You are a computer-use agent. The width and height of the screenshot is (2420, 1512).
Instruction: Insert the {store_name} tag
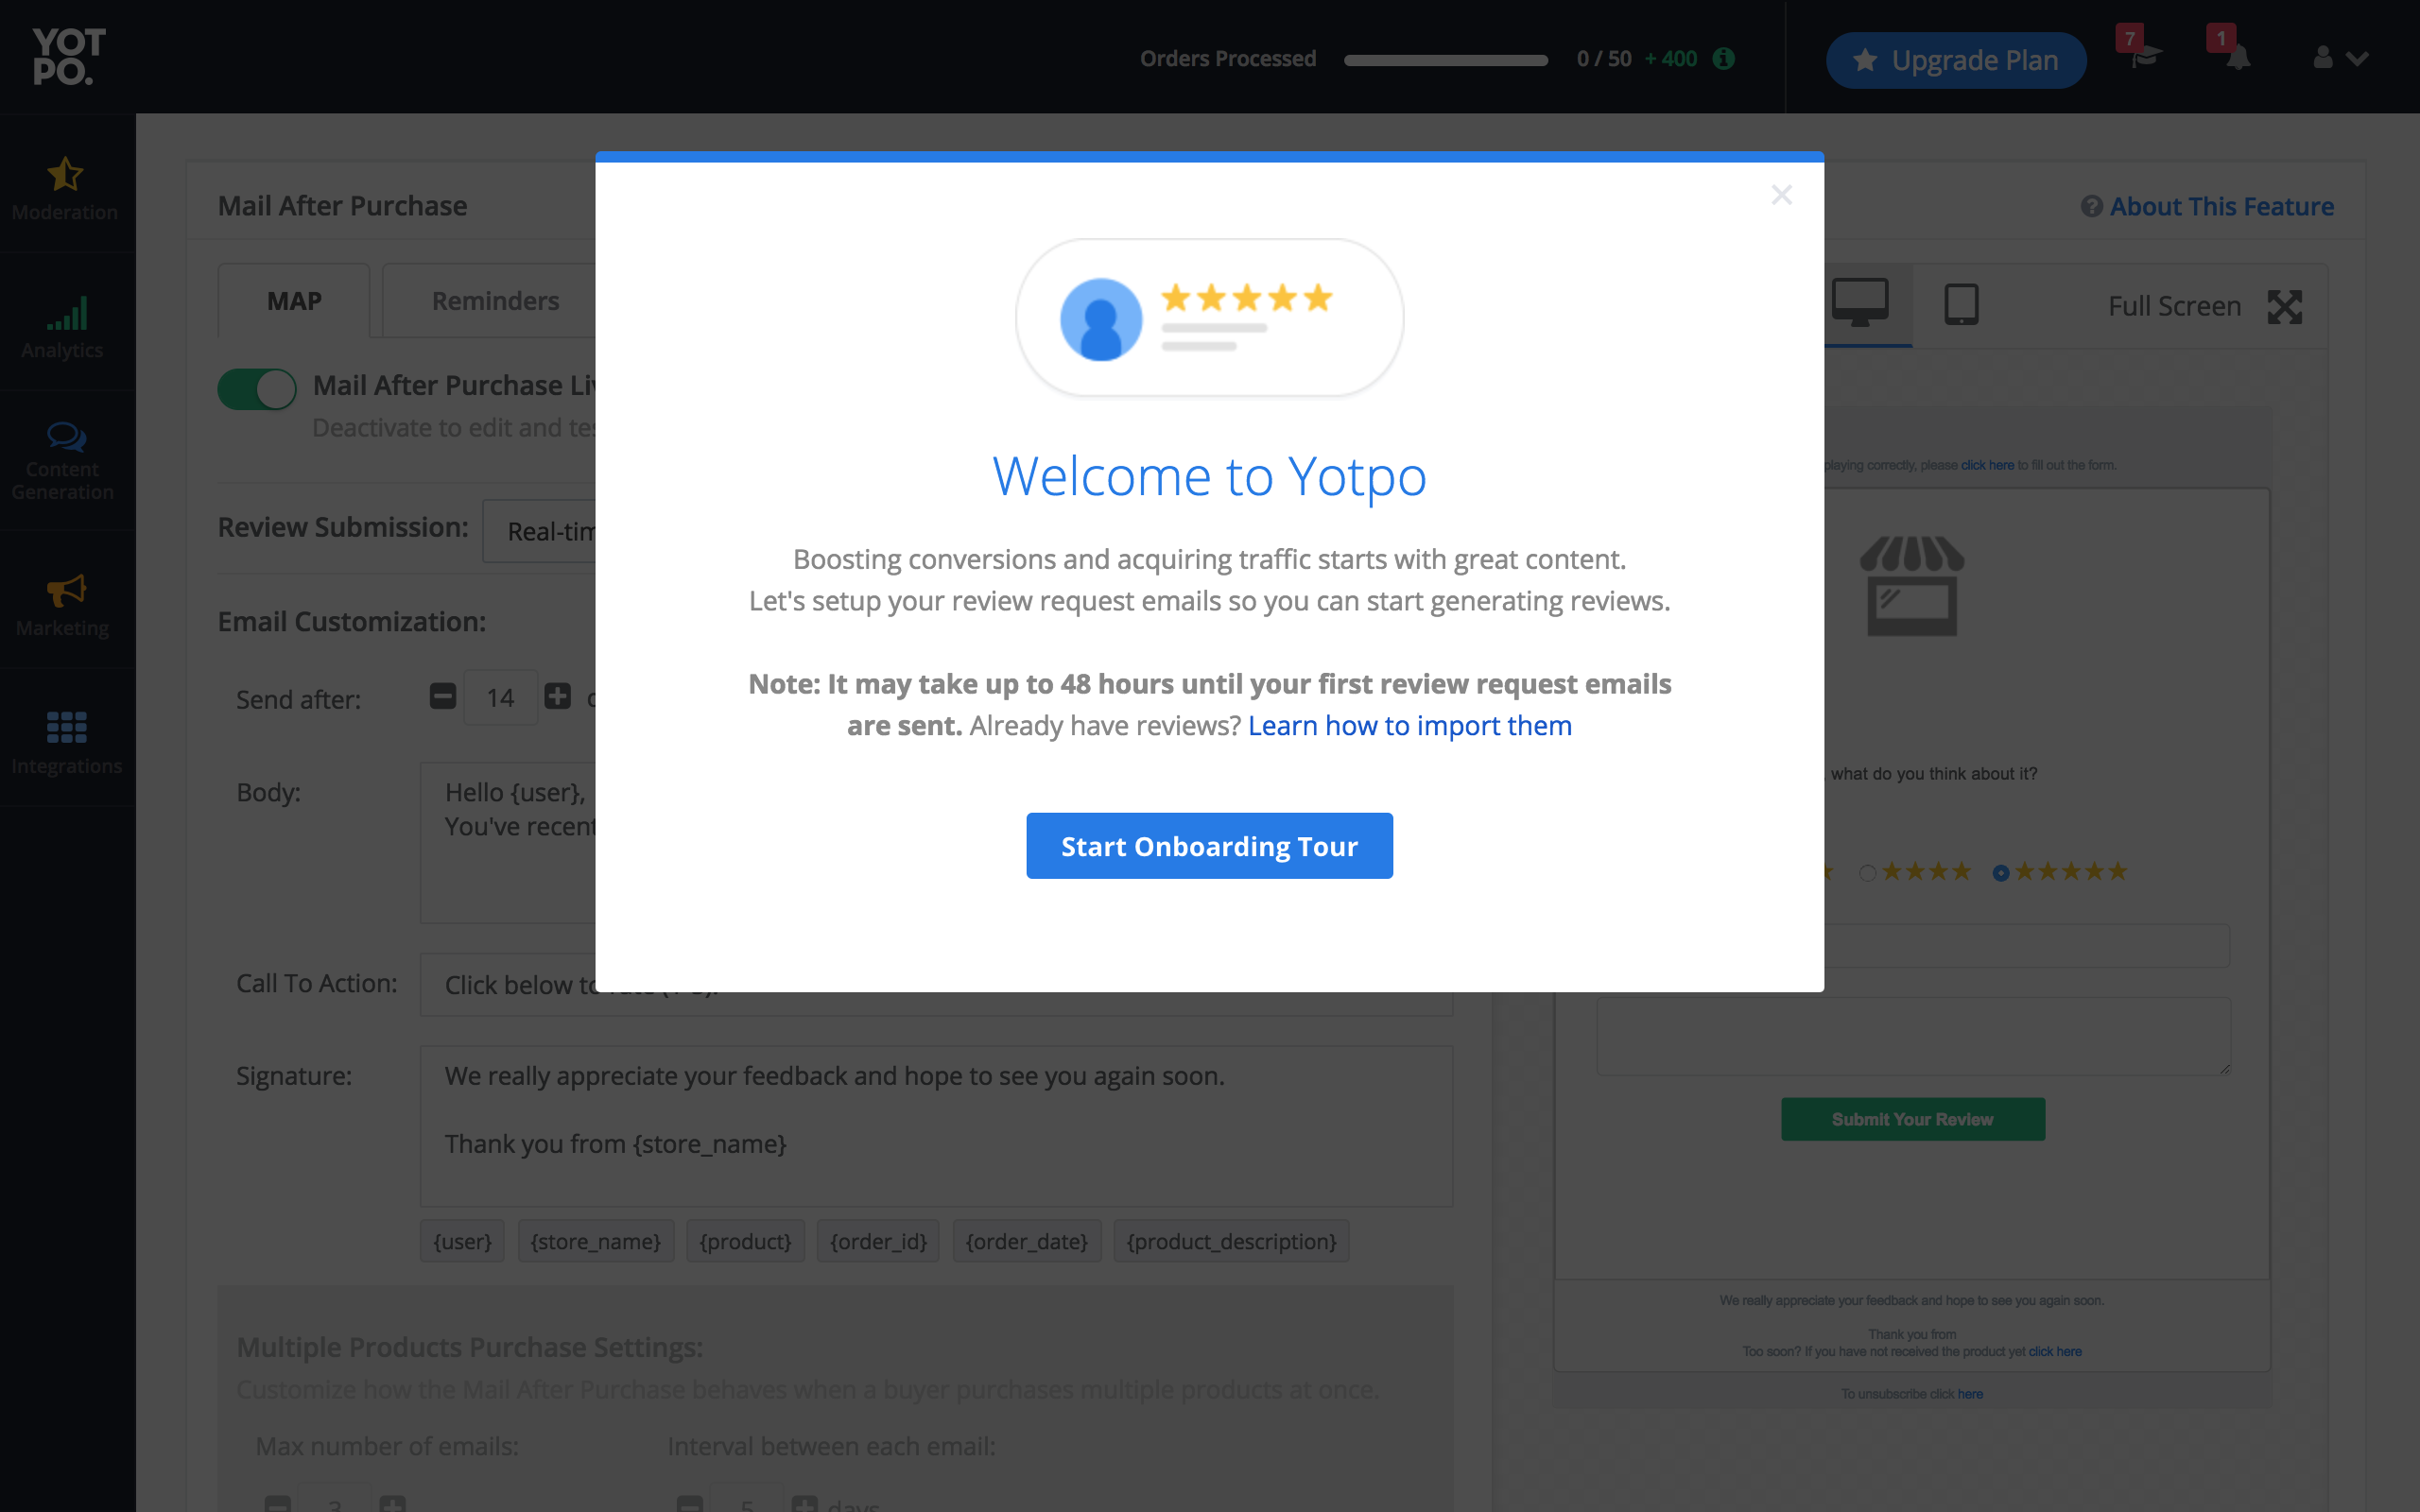tap(596, 1241)
